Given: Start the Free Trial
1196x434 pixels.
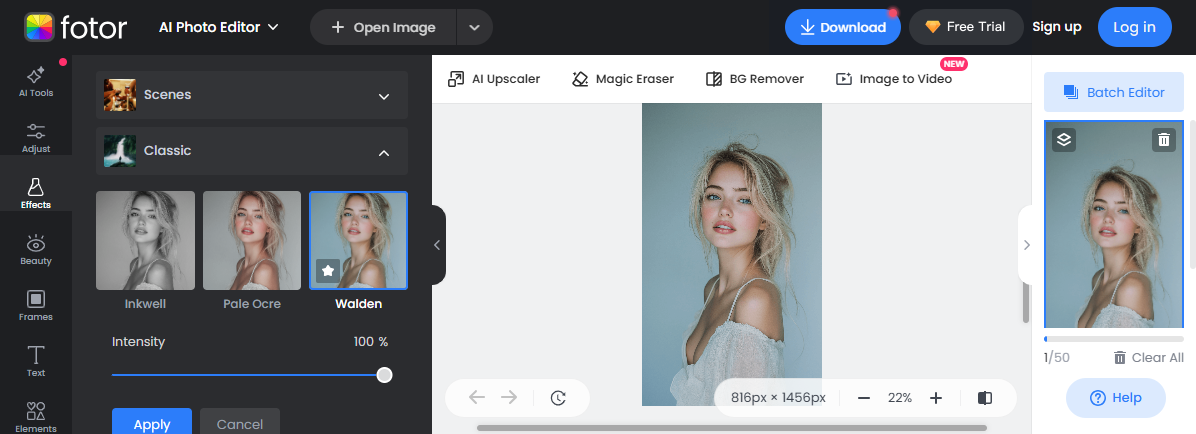Looking at the screenshot, I should [966, 27].
